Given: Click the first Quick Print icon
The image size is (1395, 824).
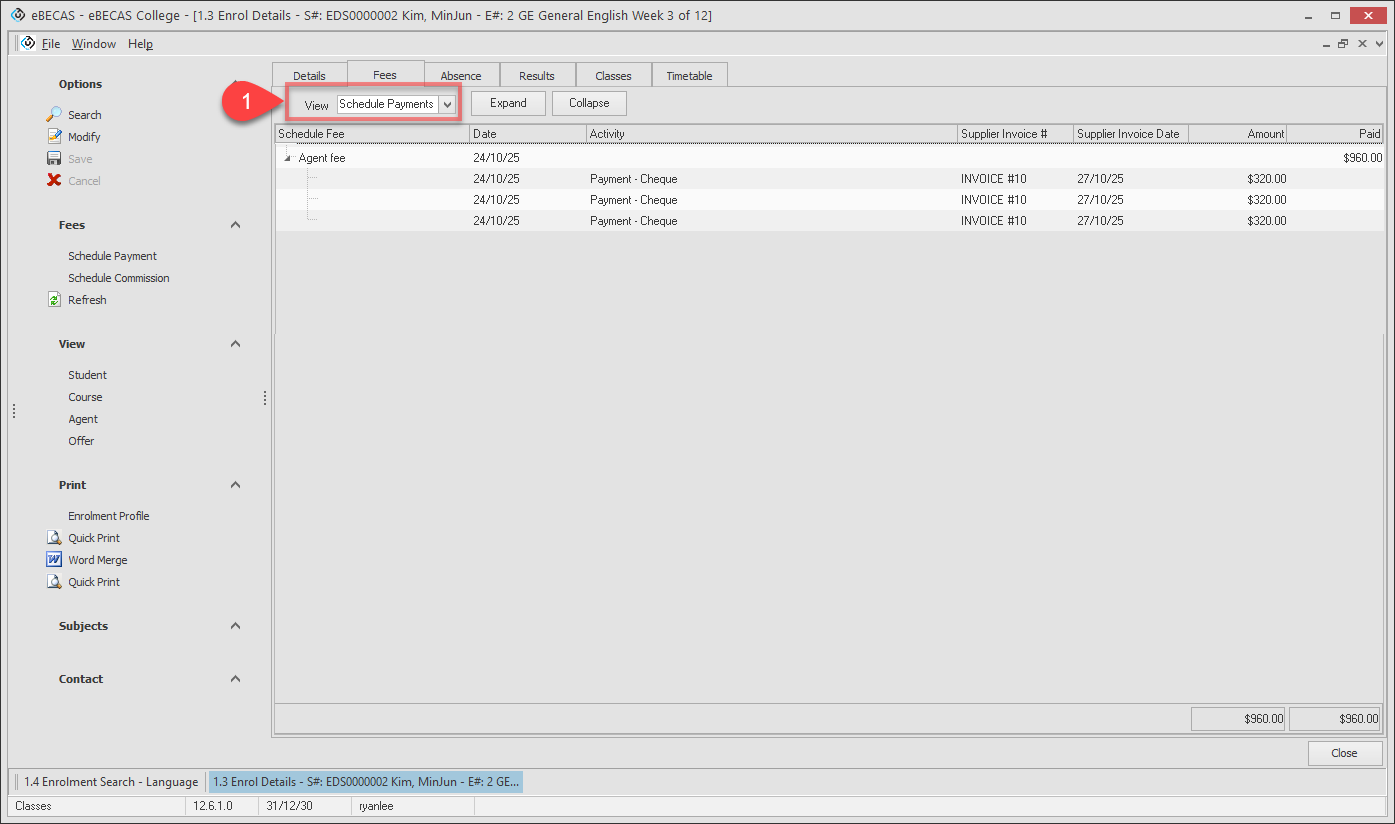Looking at the screenshot, I should click(x=55, y=538).
